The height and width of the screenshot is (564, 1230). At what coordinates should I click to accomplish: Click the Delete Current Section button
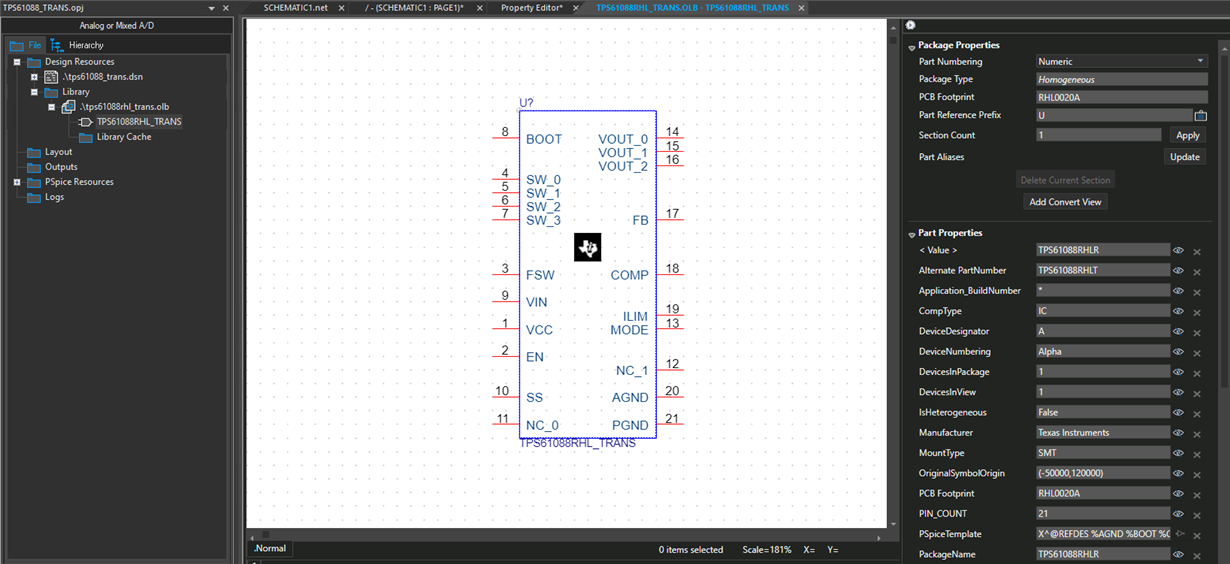coord(1065,180)
